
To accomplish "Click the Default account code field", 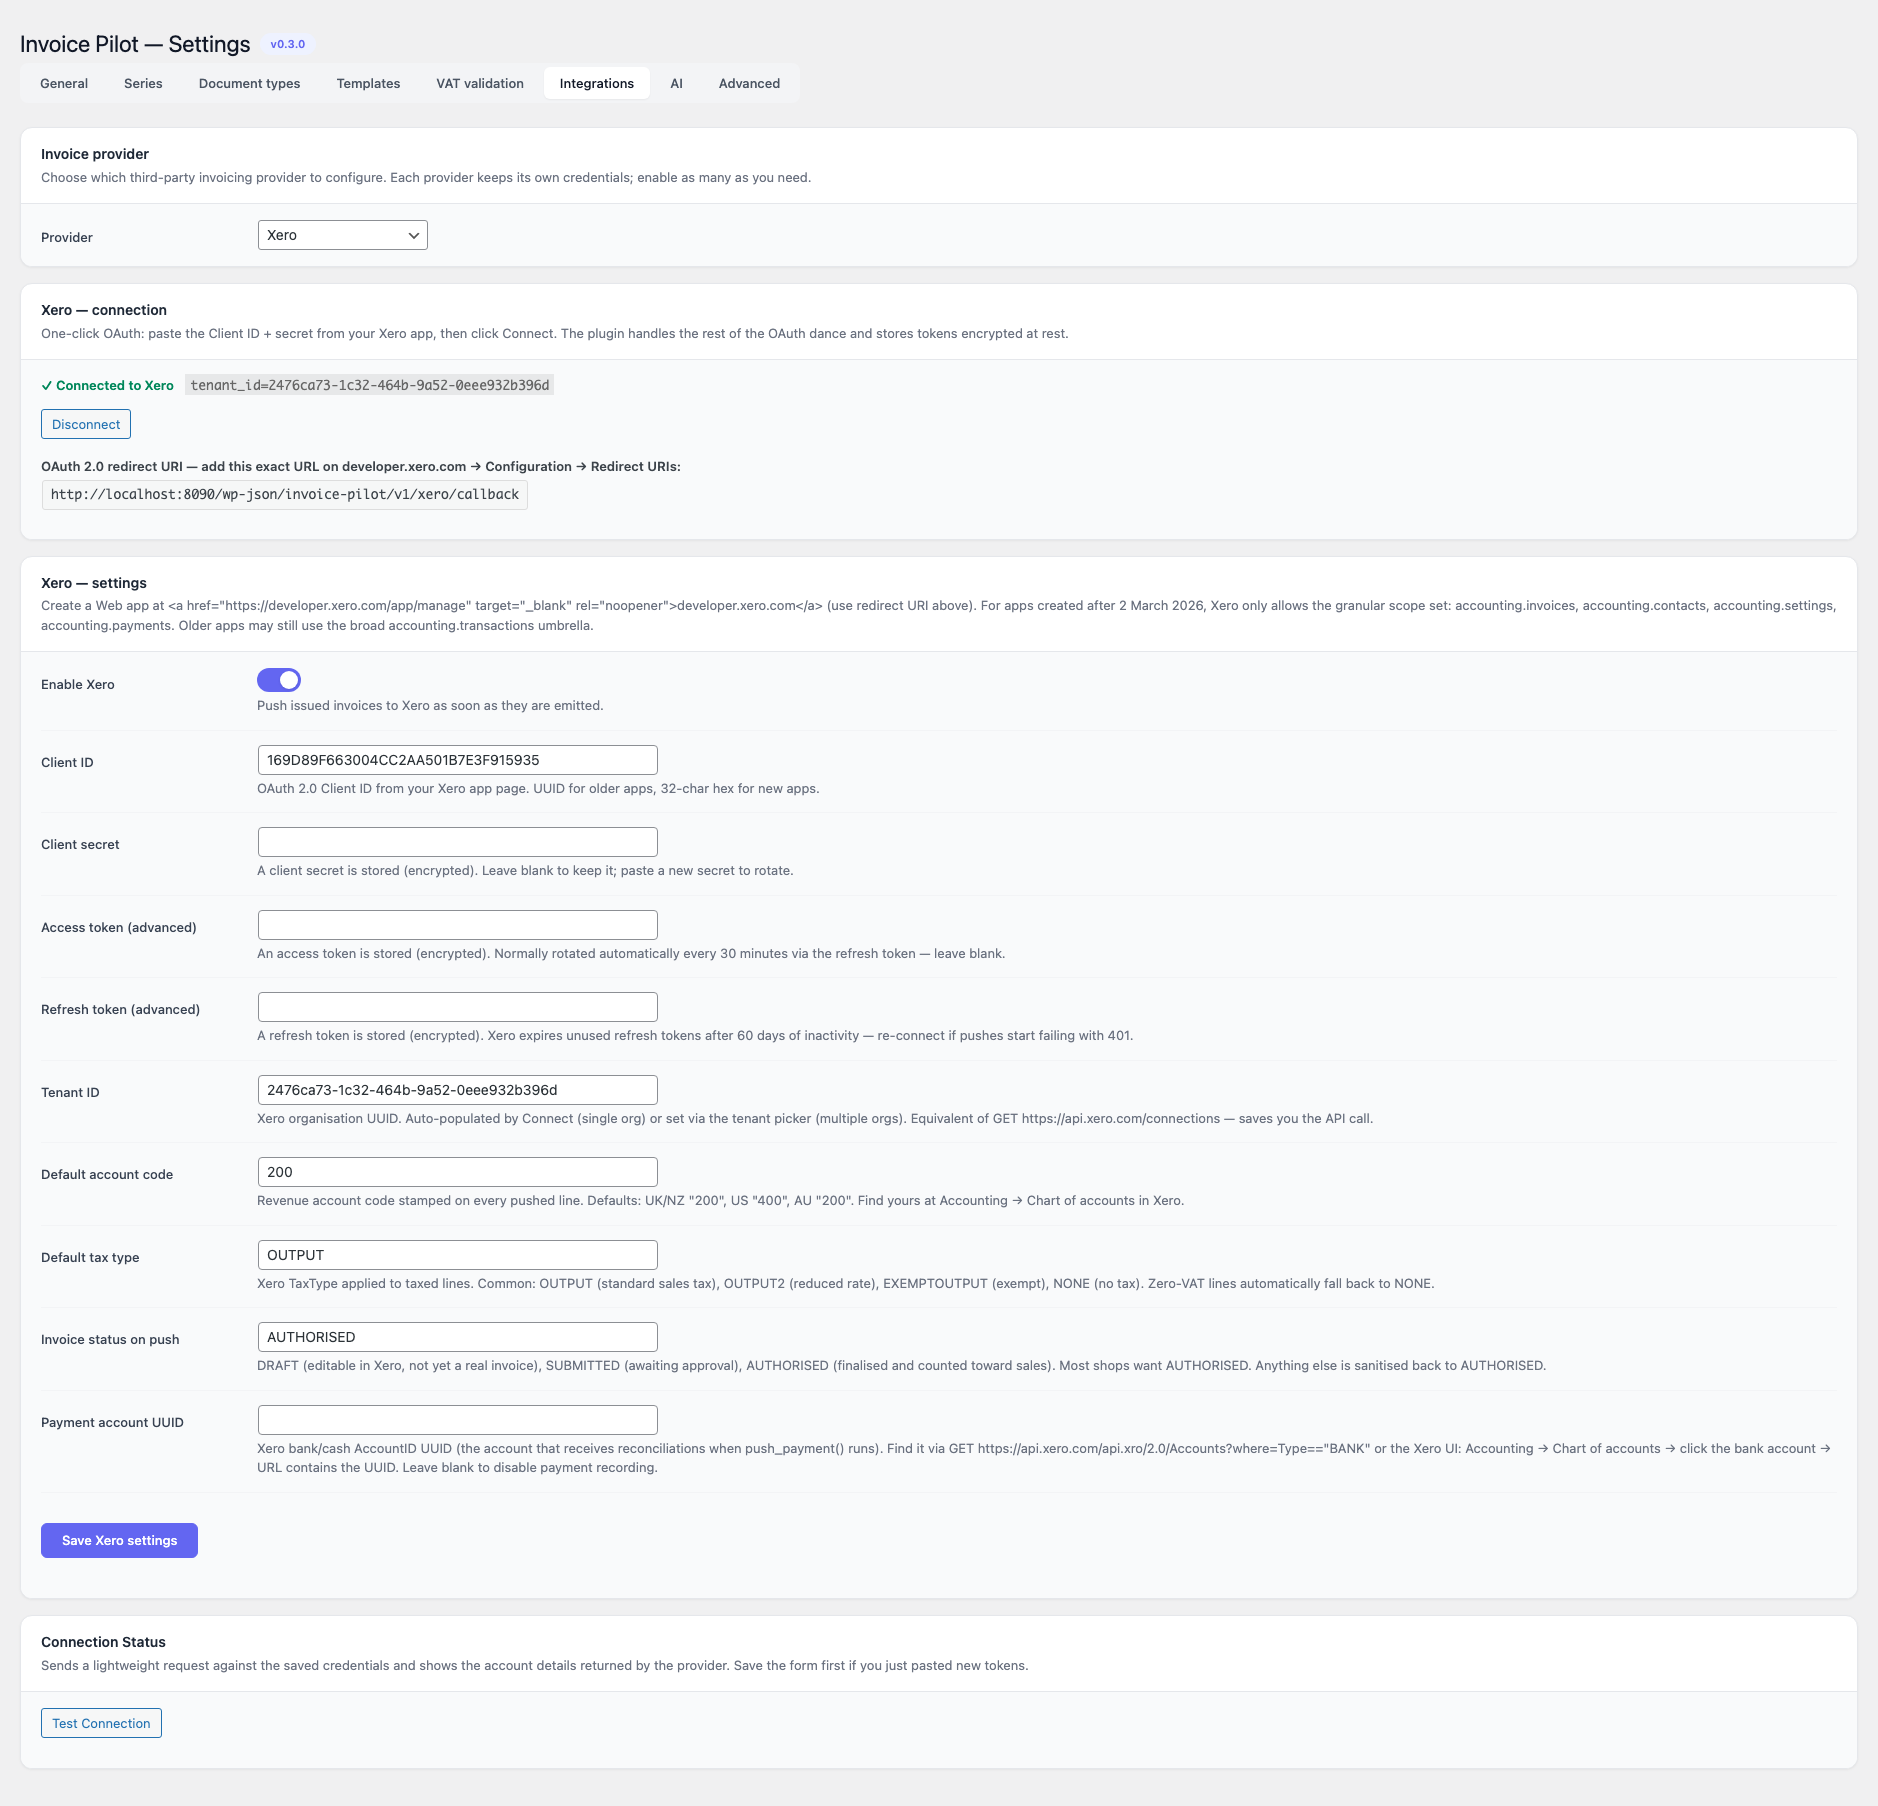I will tap(458, 1172).
